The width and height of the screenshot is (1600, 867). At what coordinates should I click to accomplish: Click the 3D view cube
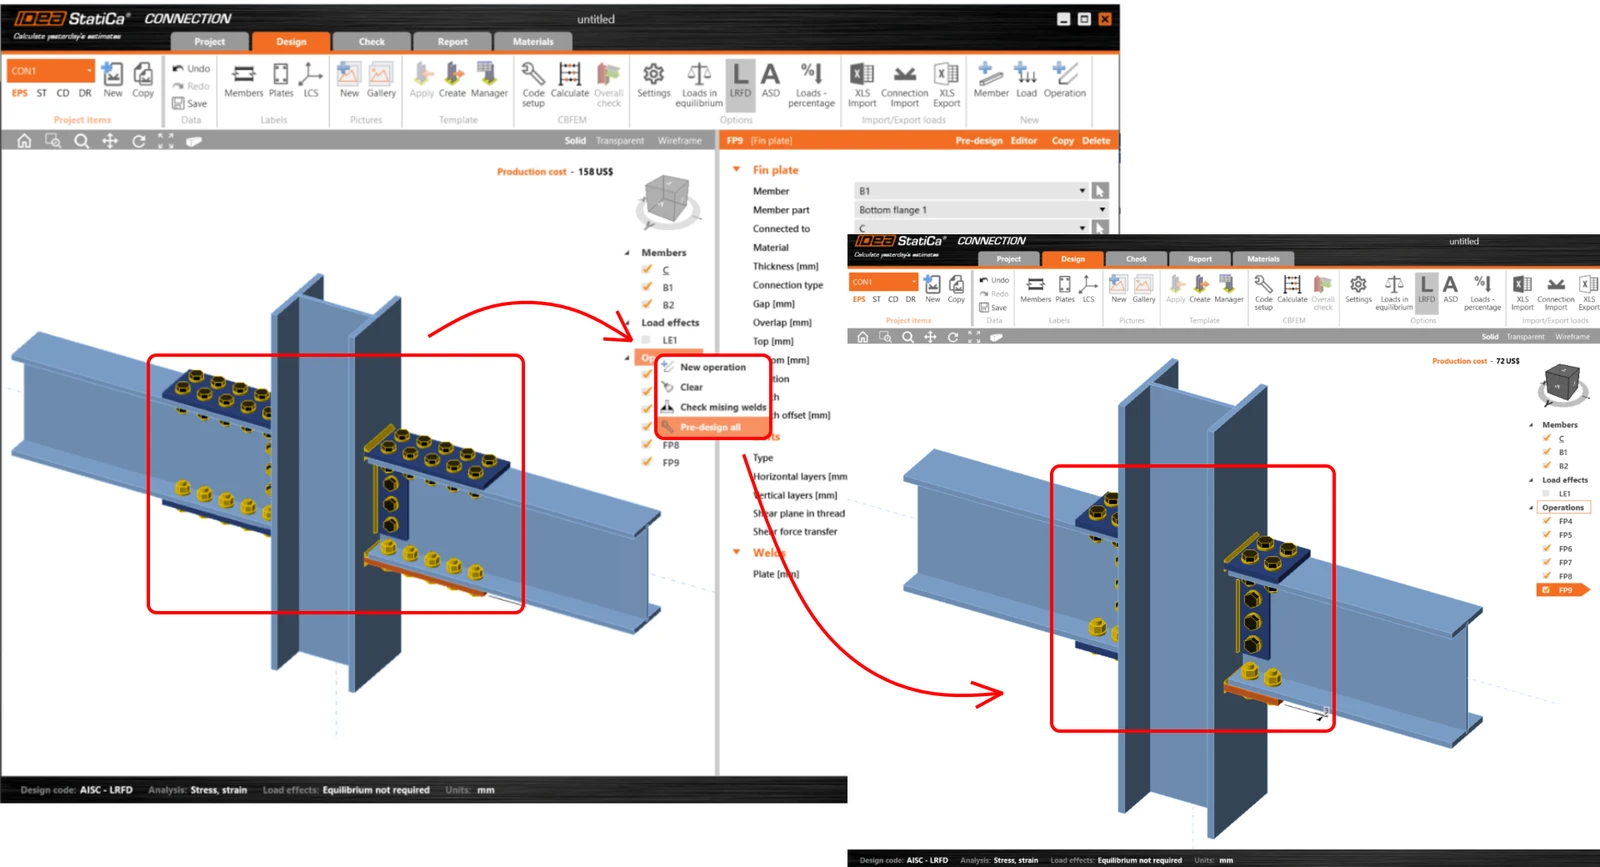click(666, 199)
